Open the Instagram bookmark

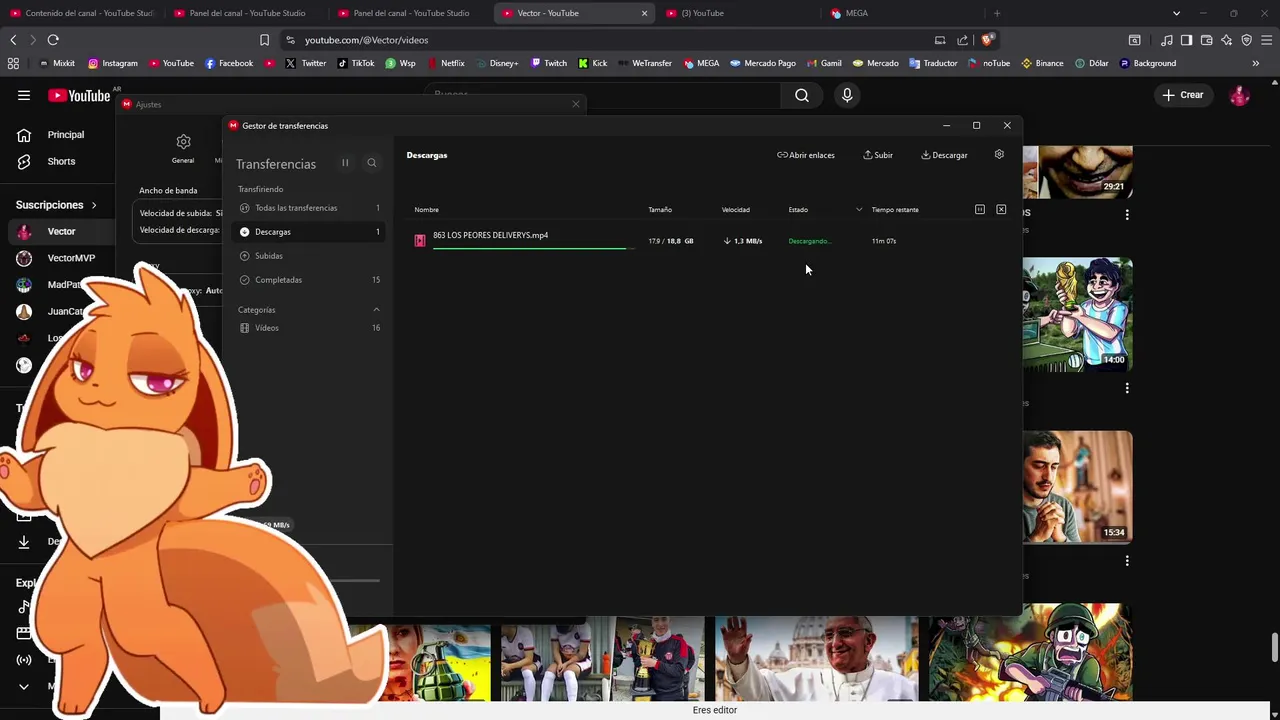(x=113, y=63)
